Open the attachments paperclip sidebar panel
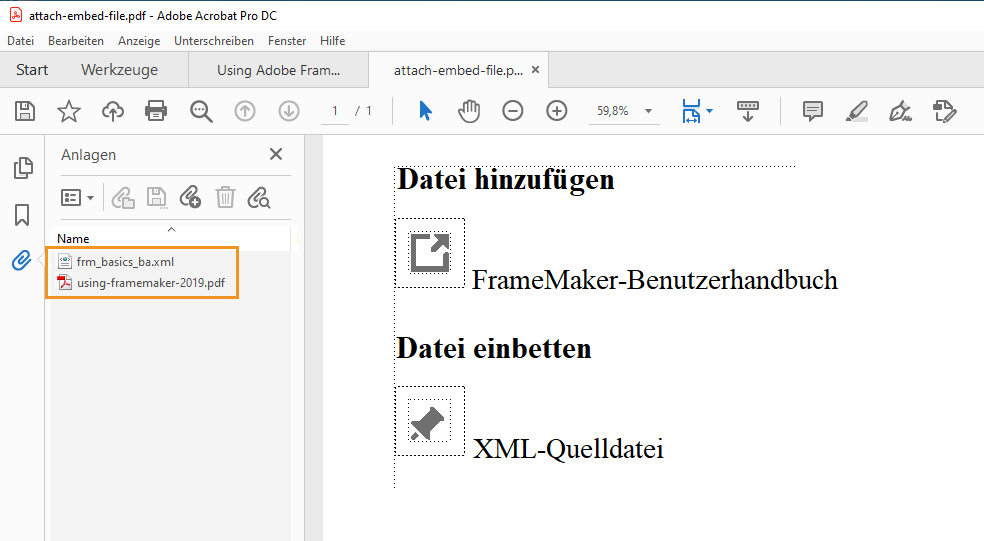 tap(22, 261)
